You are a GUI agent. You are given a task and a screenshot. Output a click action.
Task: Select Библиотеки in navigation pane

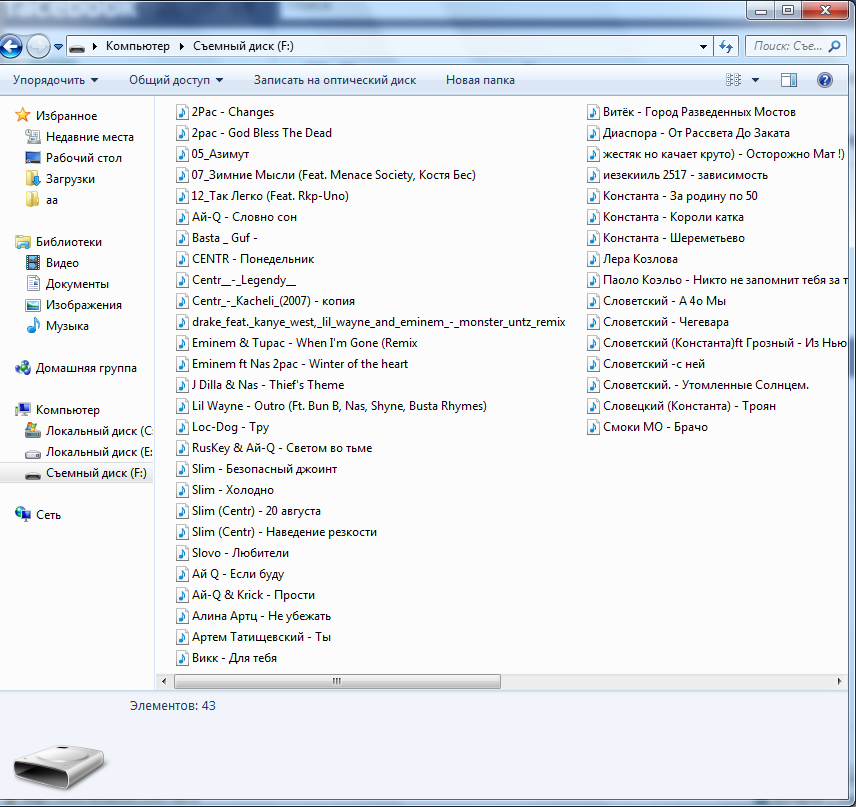(69, 242)
